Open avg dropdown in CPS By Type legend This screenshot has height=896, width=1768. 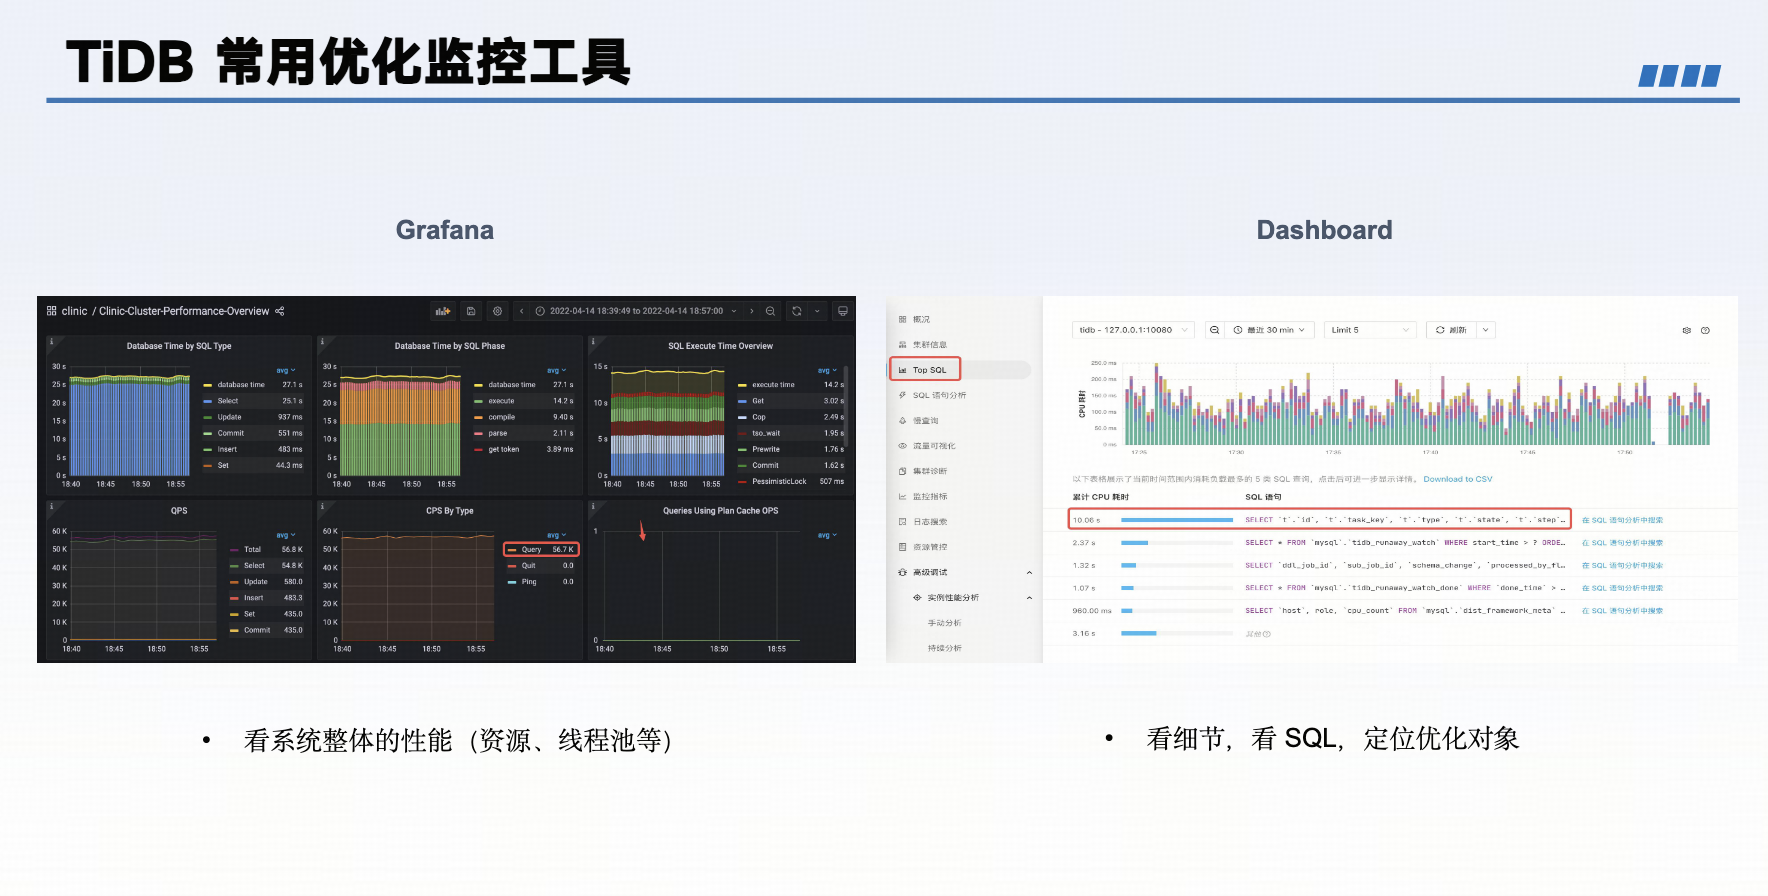pyautogui.click(x=557, y=535)
